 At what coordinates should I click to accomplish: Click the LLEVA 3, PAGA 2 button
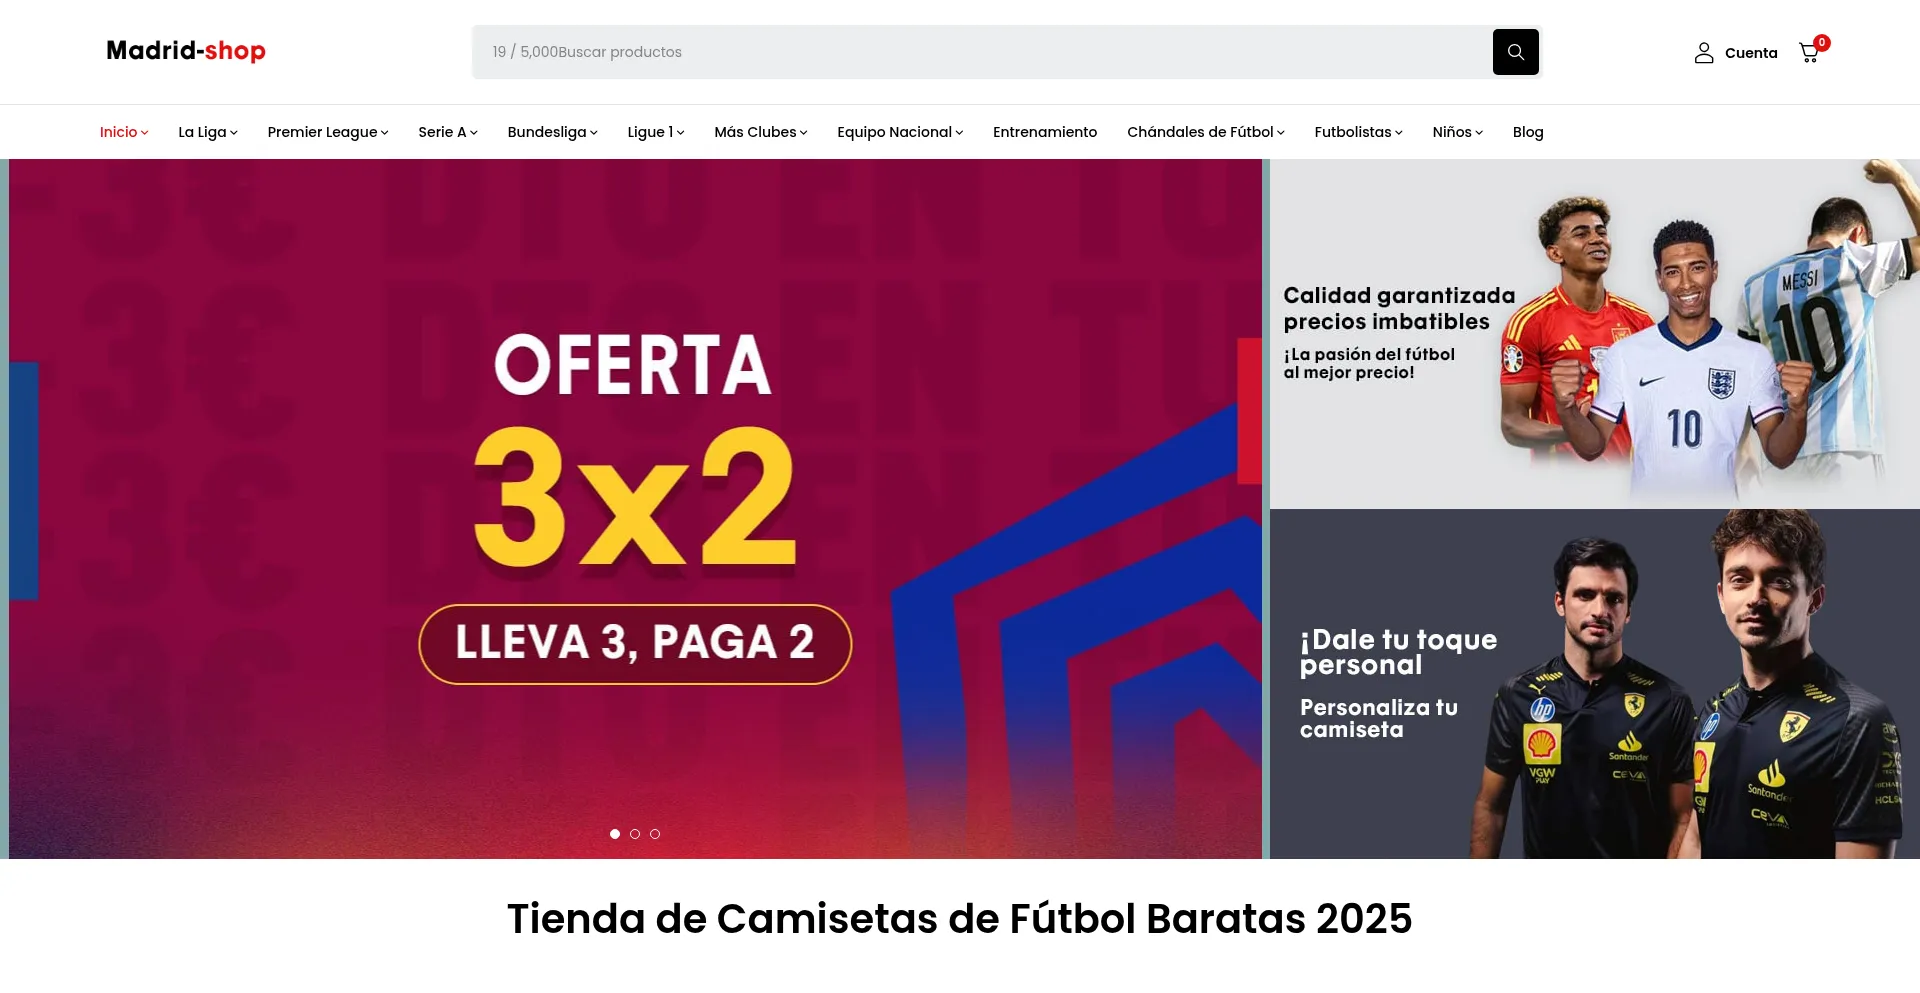pyautogui.click(x=635, y=644)
